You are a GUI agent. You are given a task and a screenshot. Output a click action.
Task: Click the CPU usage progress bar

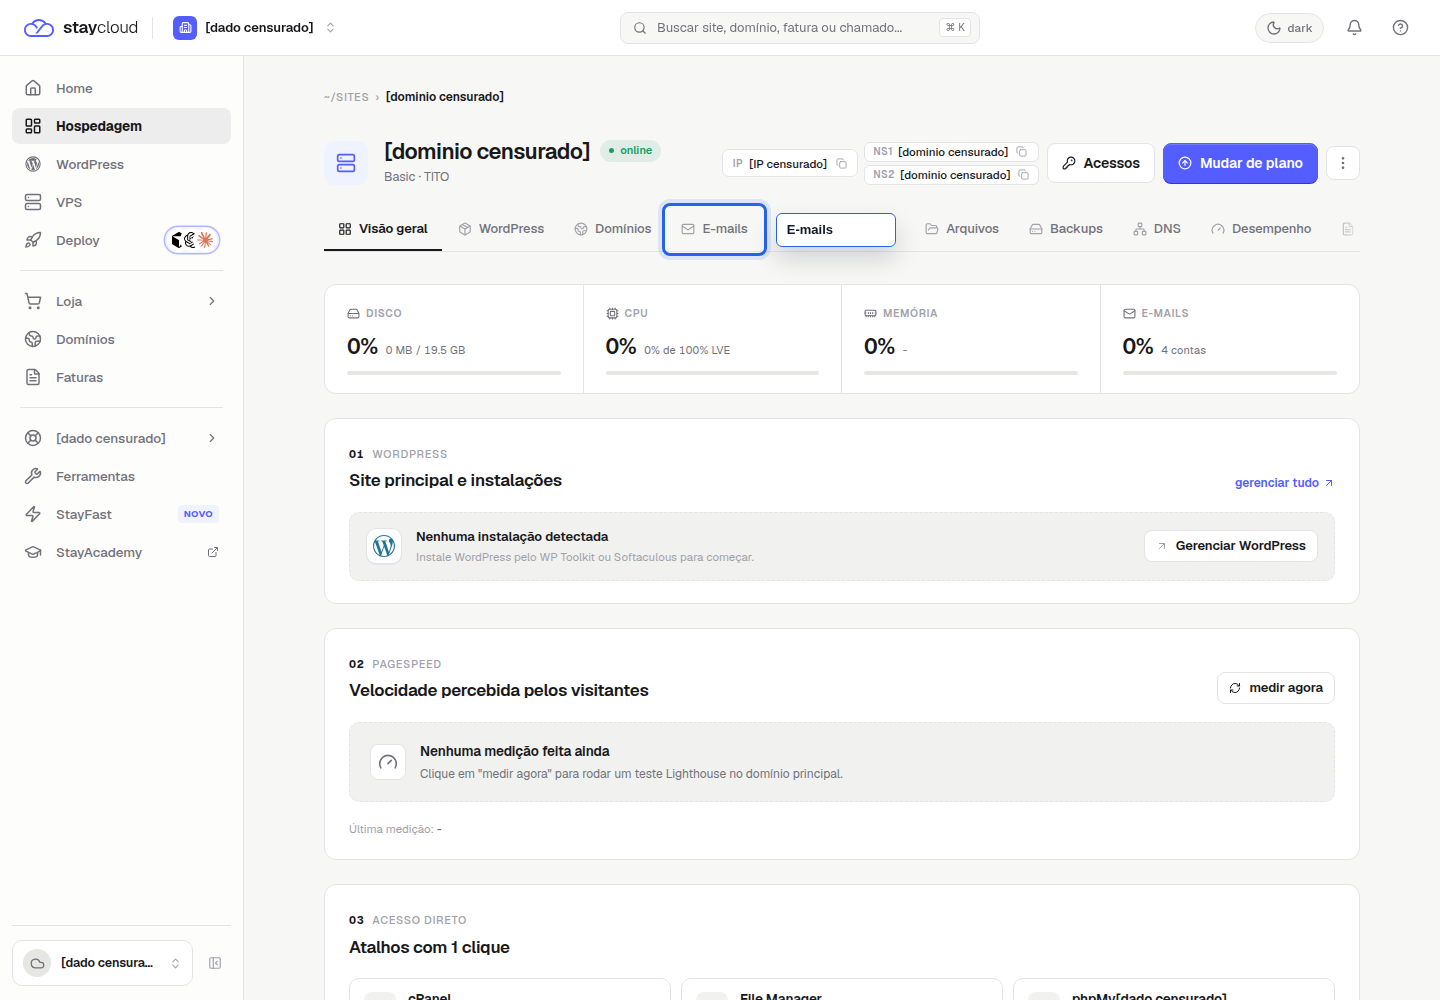(712, 373)
